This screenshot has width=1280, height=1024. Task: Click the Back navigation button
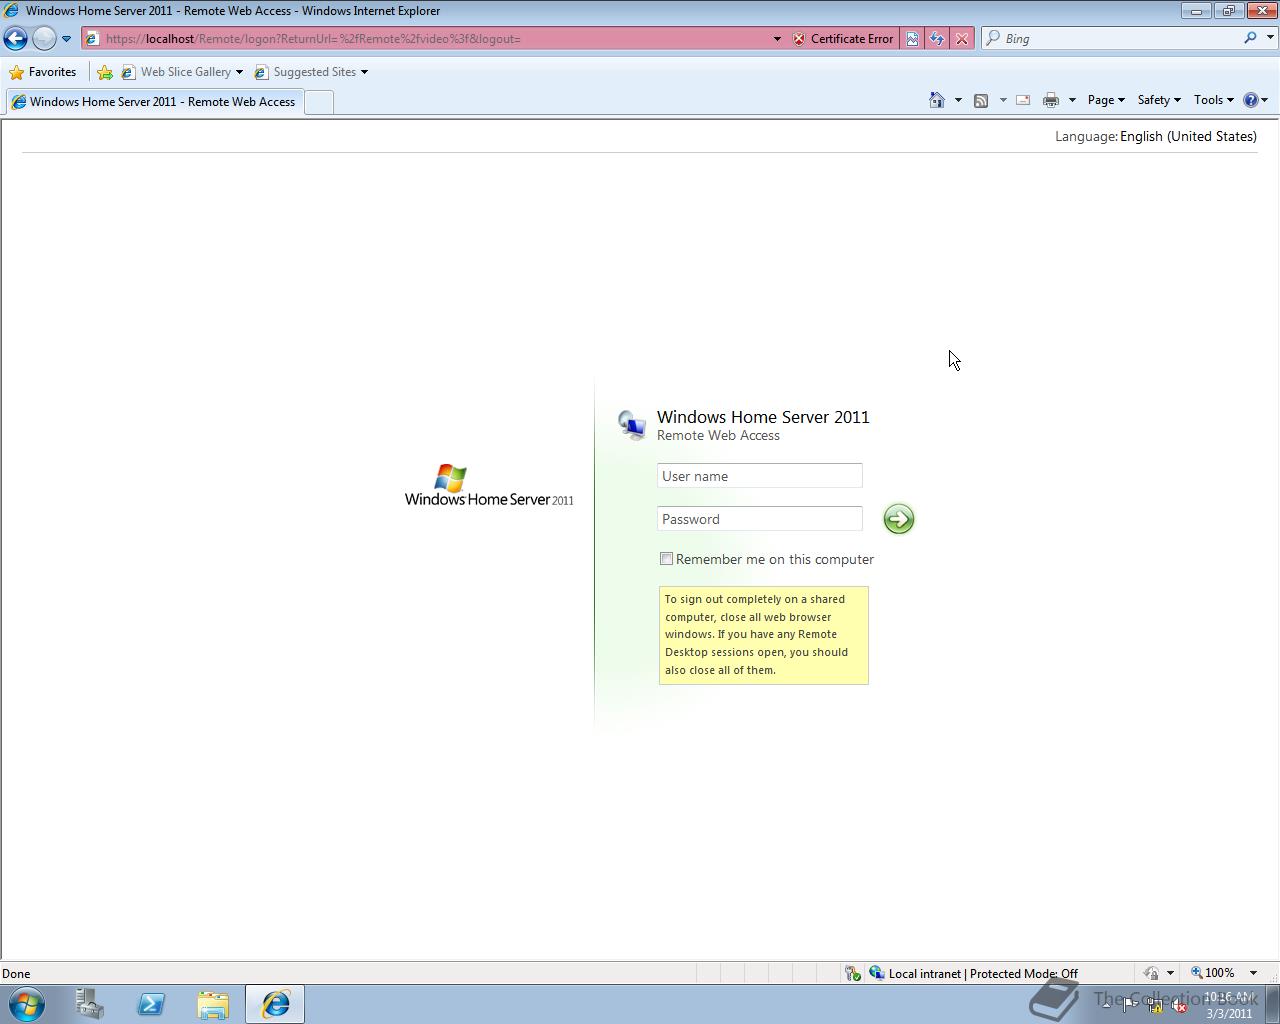pyautogui.click(x=16, y=39)
